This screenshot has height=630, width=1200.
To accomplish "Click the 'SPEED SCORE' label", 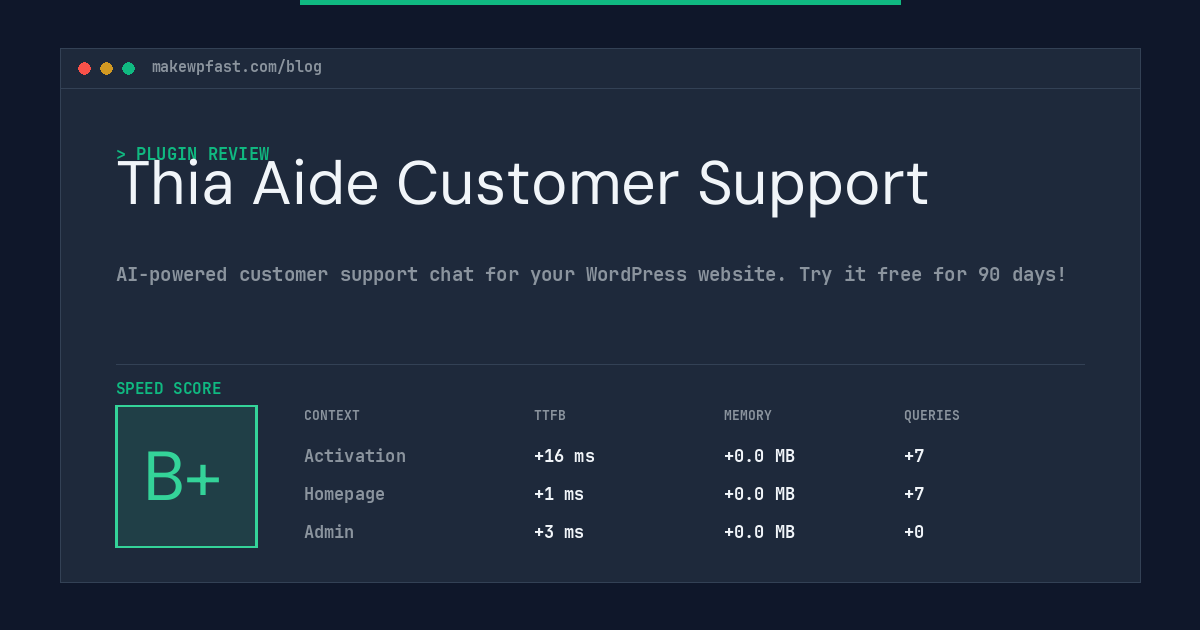I will (x=169, y=389).
